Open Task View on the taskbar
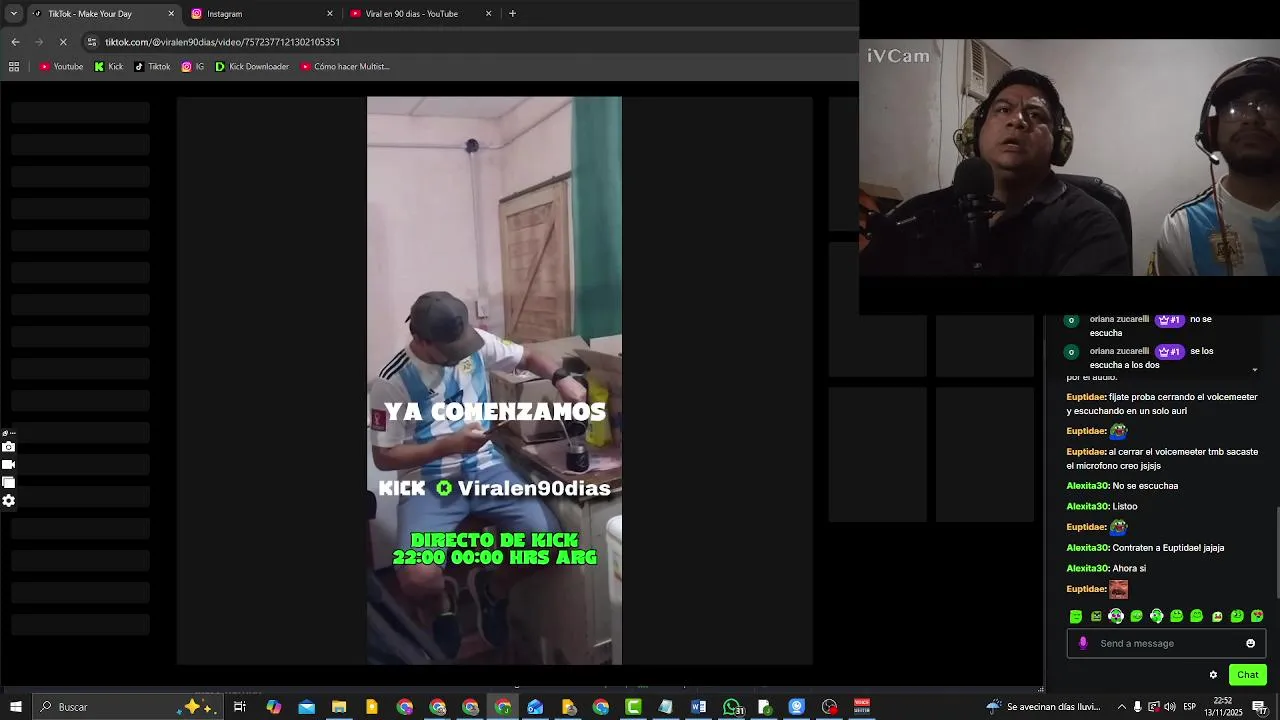This screenshot has height=720, width=1280. pos(240,707)
